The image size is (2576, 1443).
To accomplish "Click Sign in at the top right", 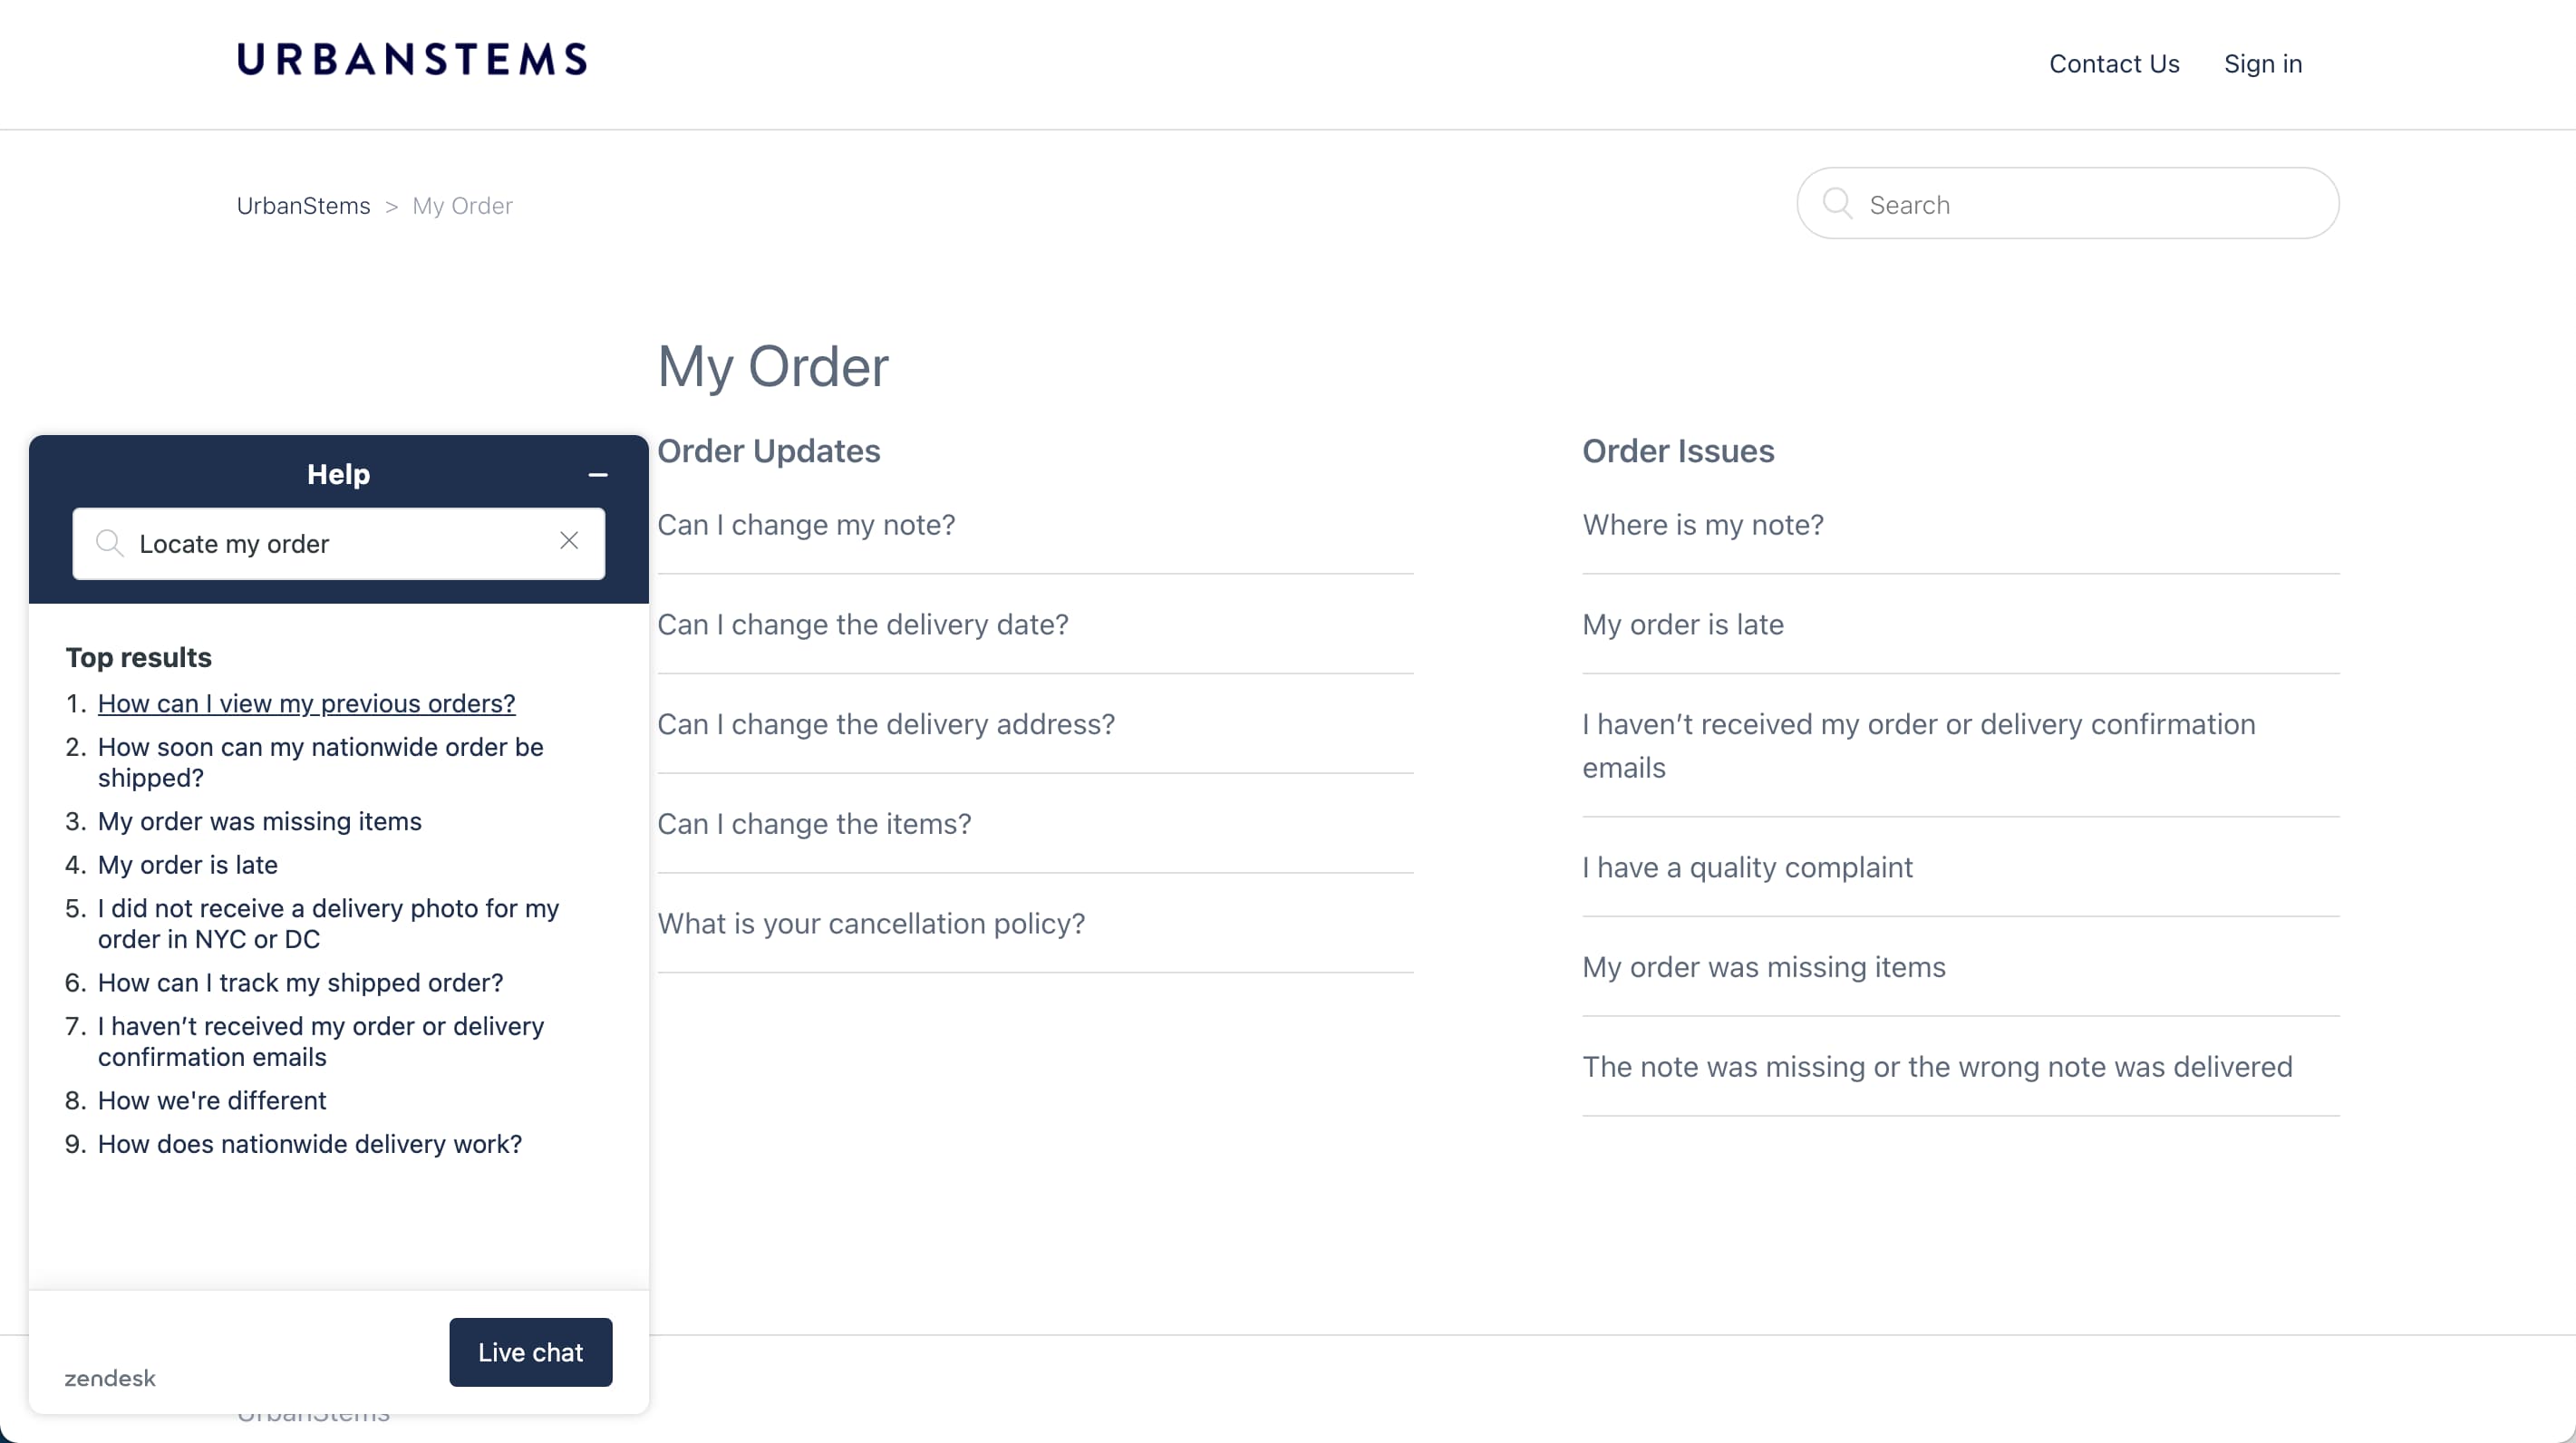I will (x=2263, y=63).
